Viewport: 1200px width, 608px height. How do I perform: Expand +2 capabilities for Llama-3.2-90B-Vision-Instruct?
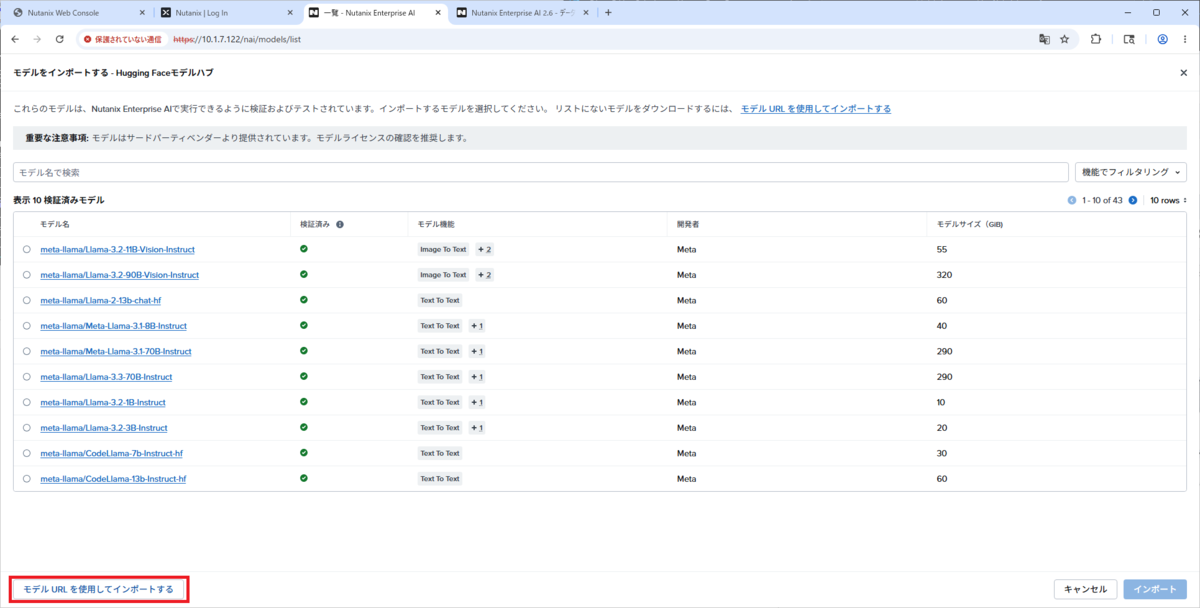[484, 275]
